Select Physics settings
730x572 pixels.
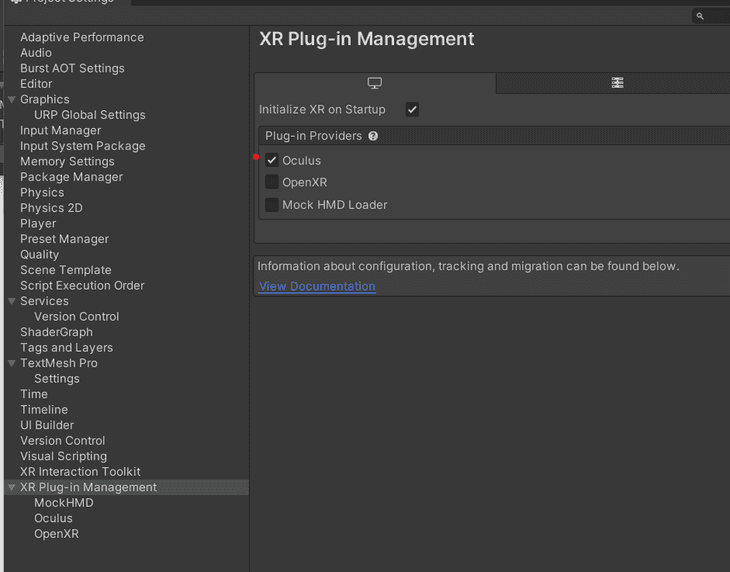pos(42,193)
